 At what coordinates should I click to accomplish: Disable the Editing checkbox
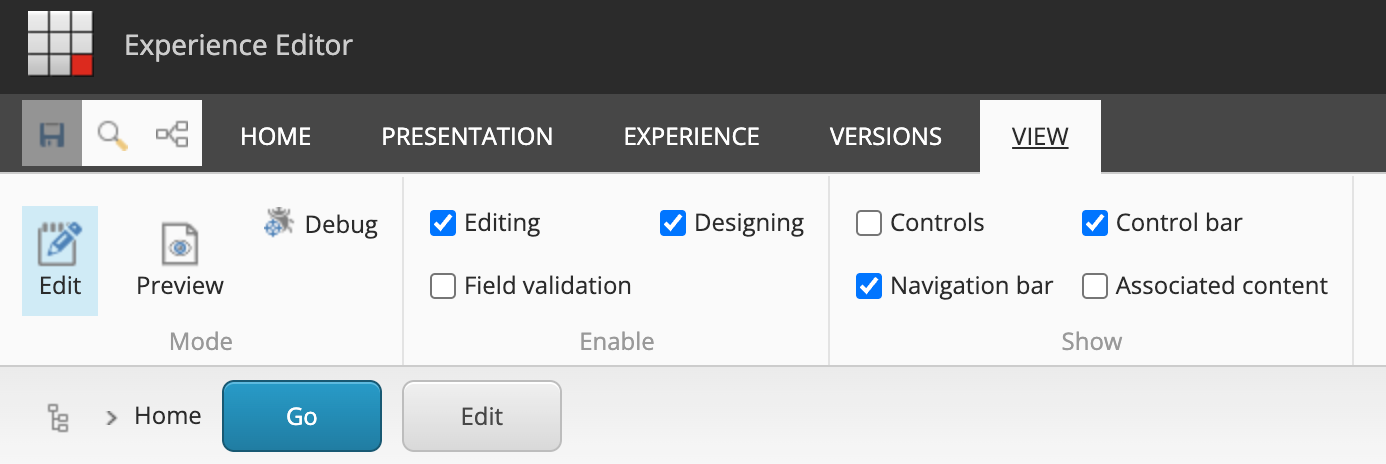pyautogui.click(x=443, y=223)
